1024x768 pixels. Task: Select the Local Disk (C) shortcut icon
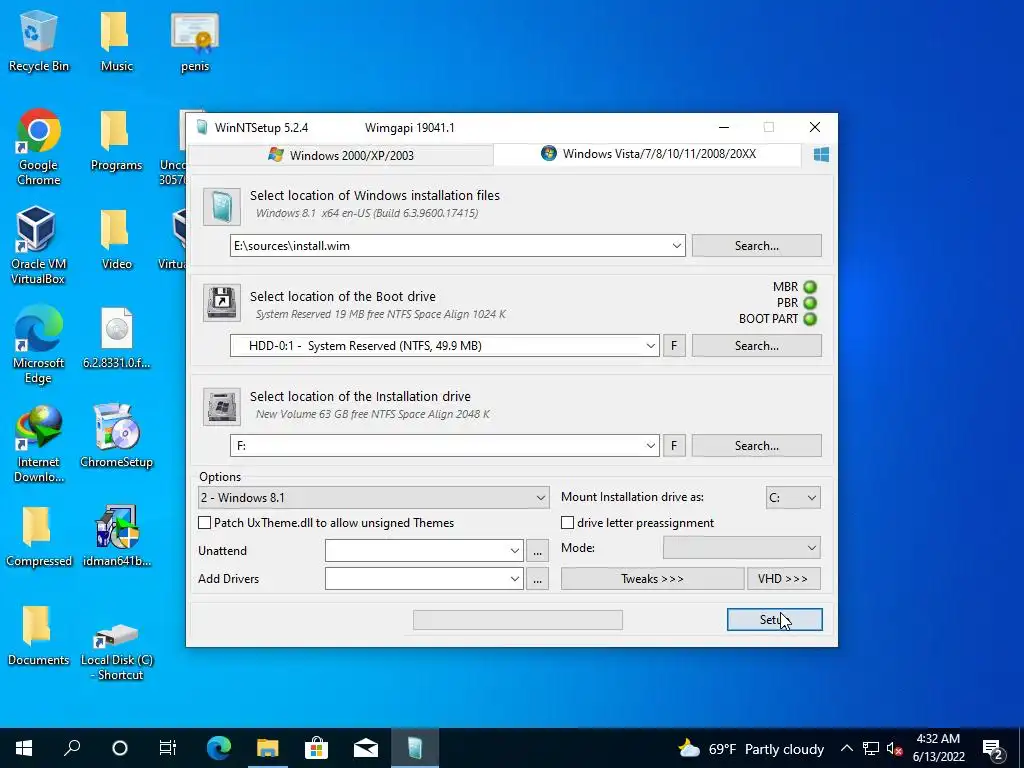(116, 650)
